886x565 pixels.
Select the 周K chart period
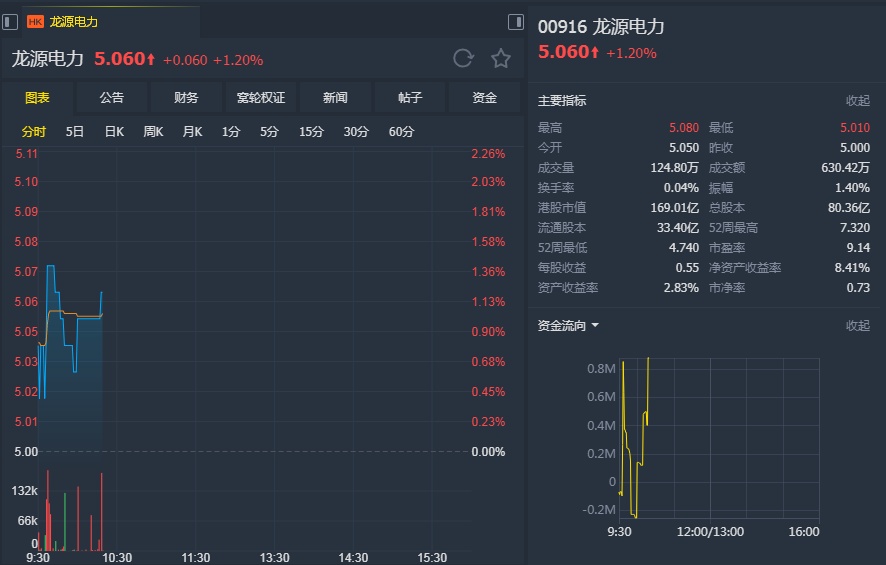pyautogui.click(x=153, y=132)
